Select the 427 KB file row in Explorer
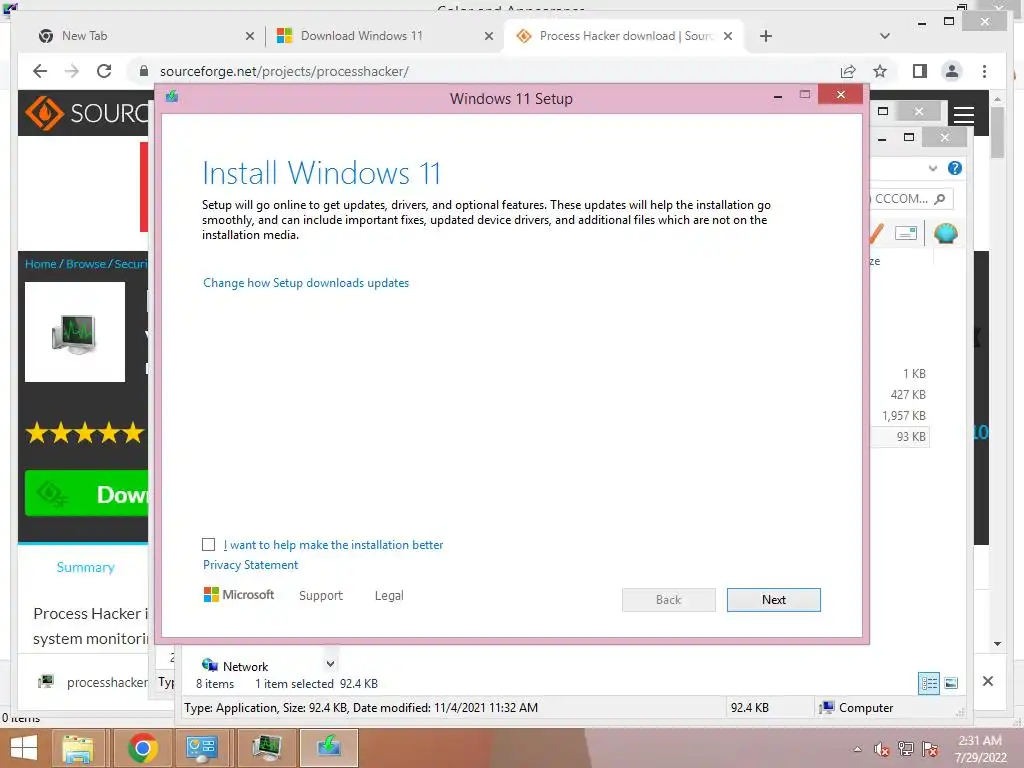1024x768 pixels. tap(900, 394)
